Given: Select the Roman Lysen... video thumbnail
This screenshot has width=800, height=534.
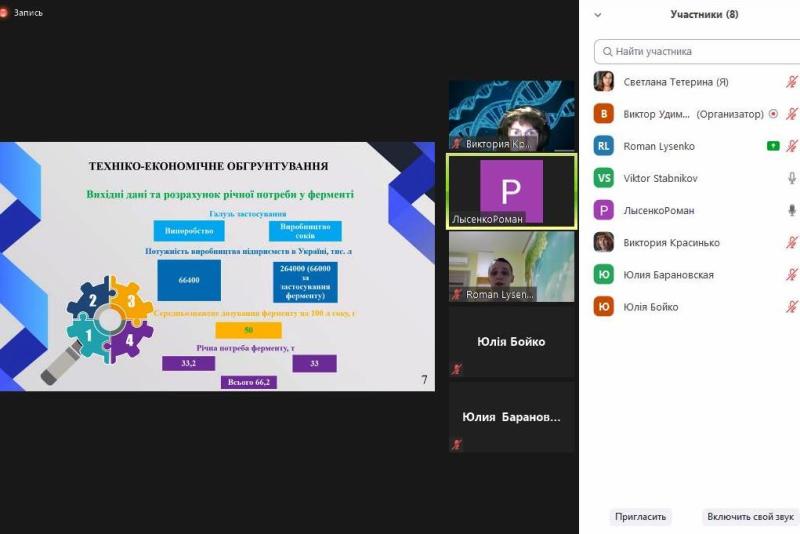Looking at the screenshot, I should click(512, 267).
